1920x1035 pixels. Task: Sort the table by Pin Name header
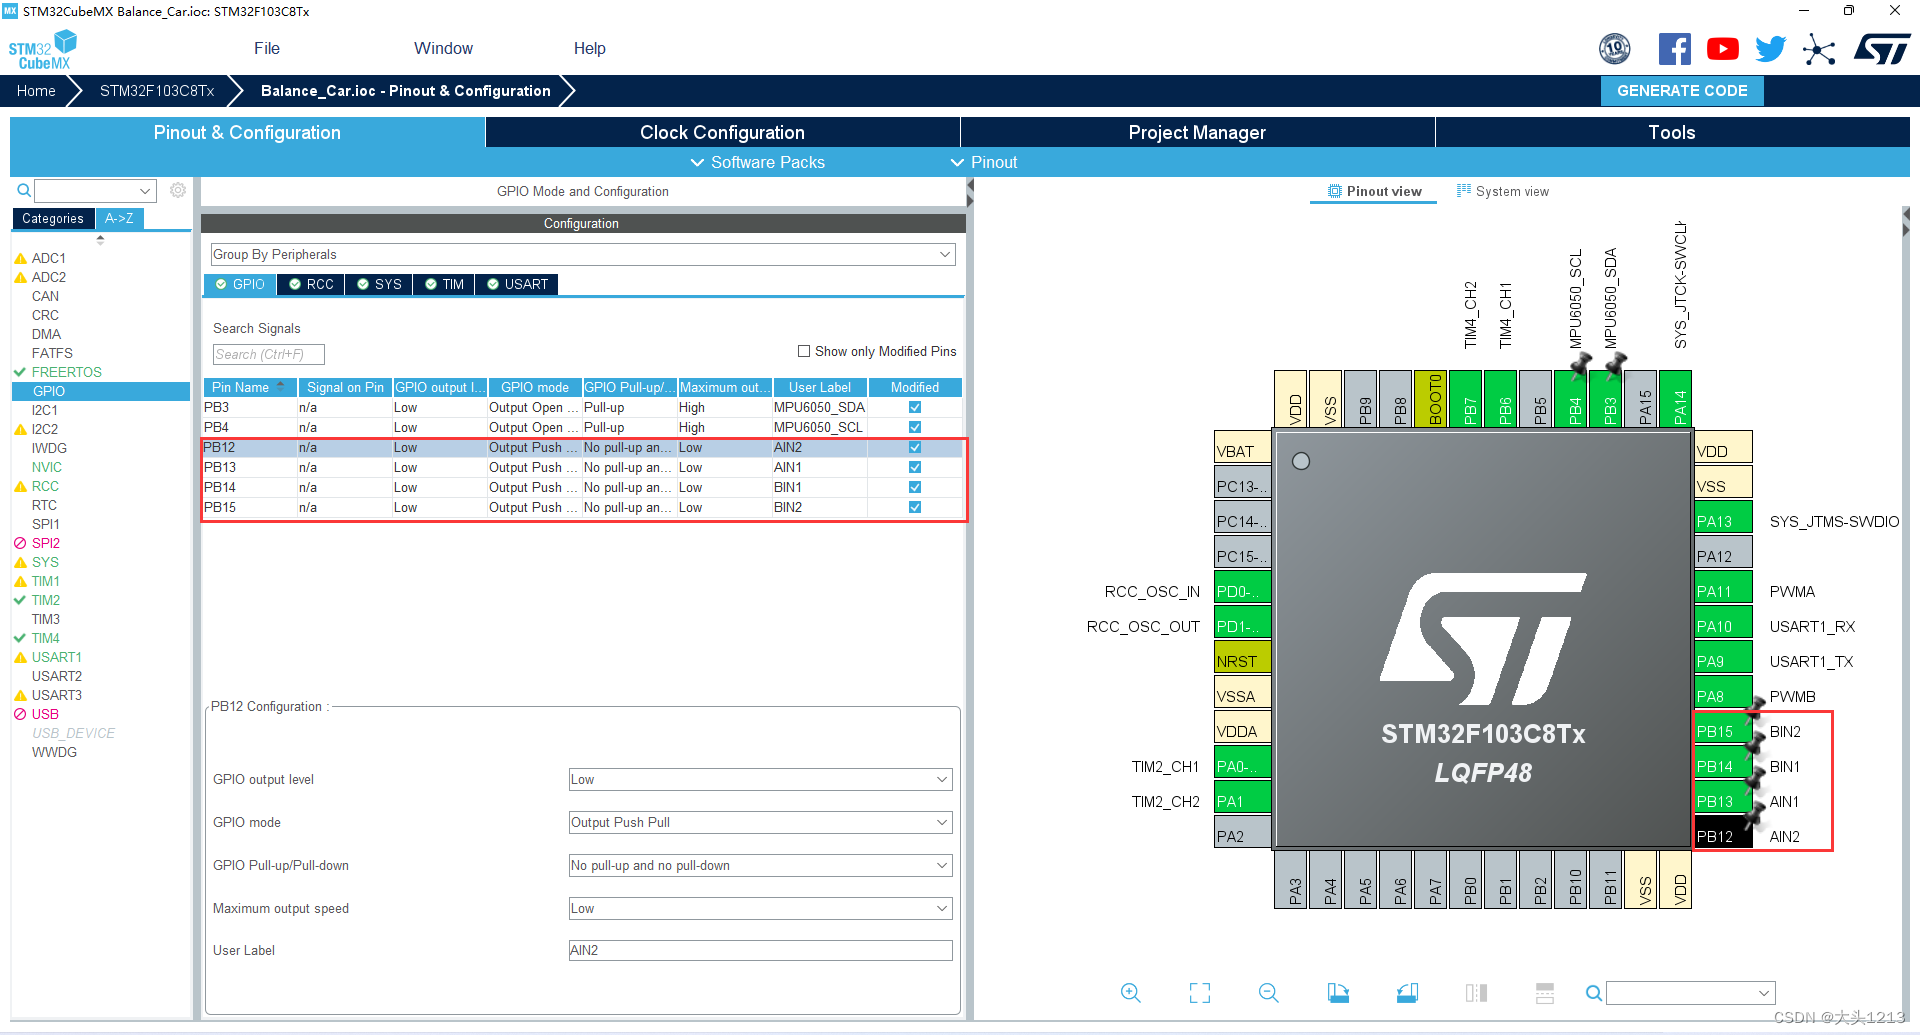pyautogui.click(x=248, y=387)
